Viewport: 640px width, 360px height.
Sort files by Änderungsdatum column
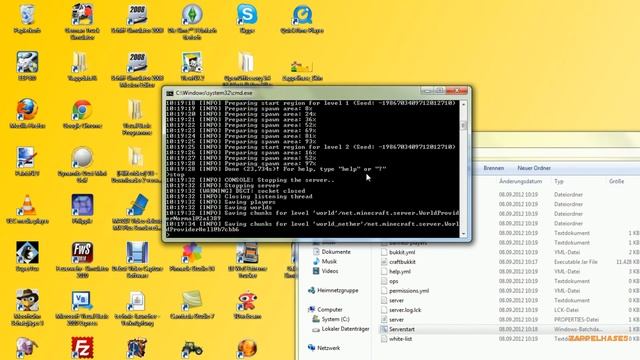(x=520, y=181)
